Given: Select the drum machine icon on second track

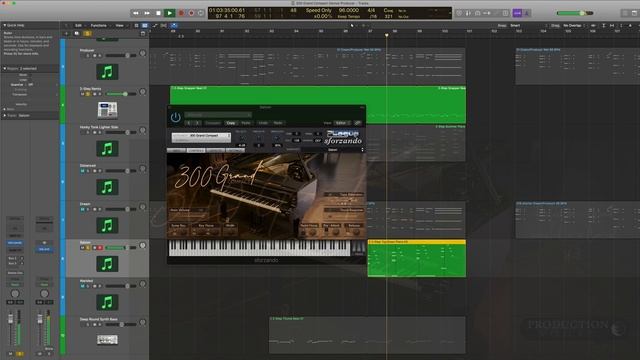Looking at the screenshot, I should click(x=107, y=110).
